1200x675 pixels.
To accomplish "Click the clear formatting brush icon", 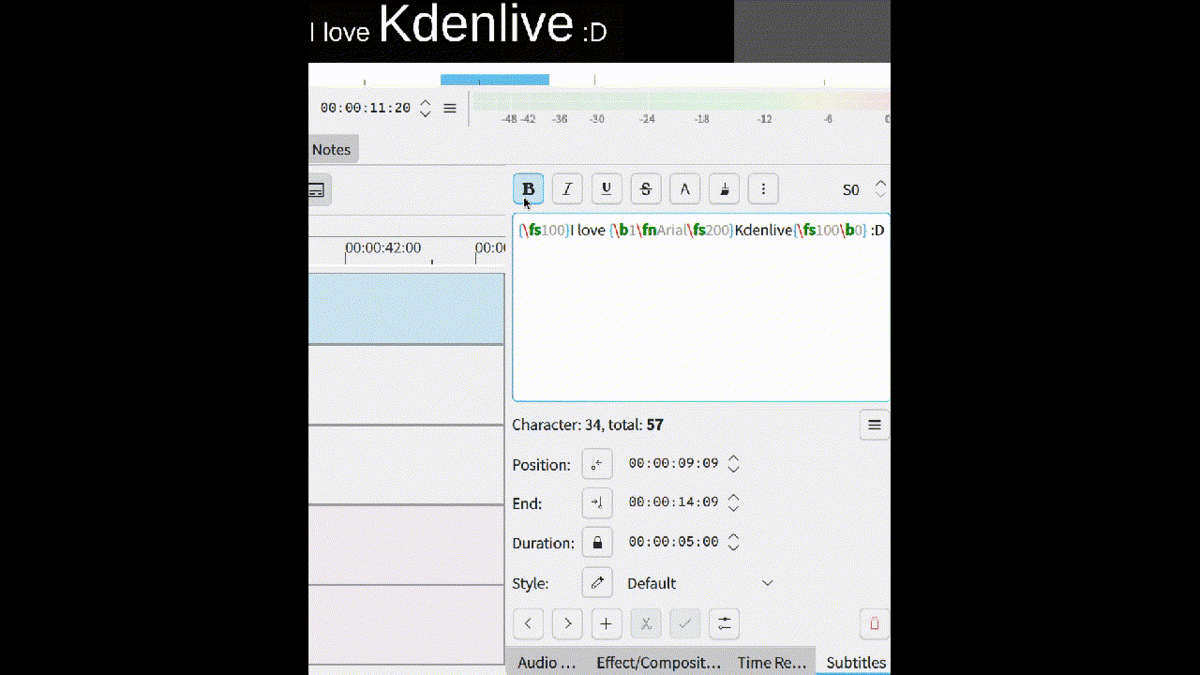I will tap(724, 189).
